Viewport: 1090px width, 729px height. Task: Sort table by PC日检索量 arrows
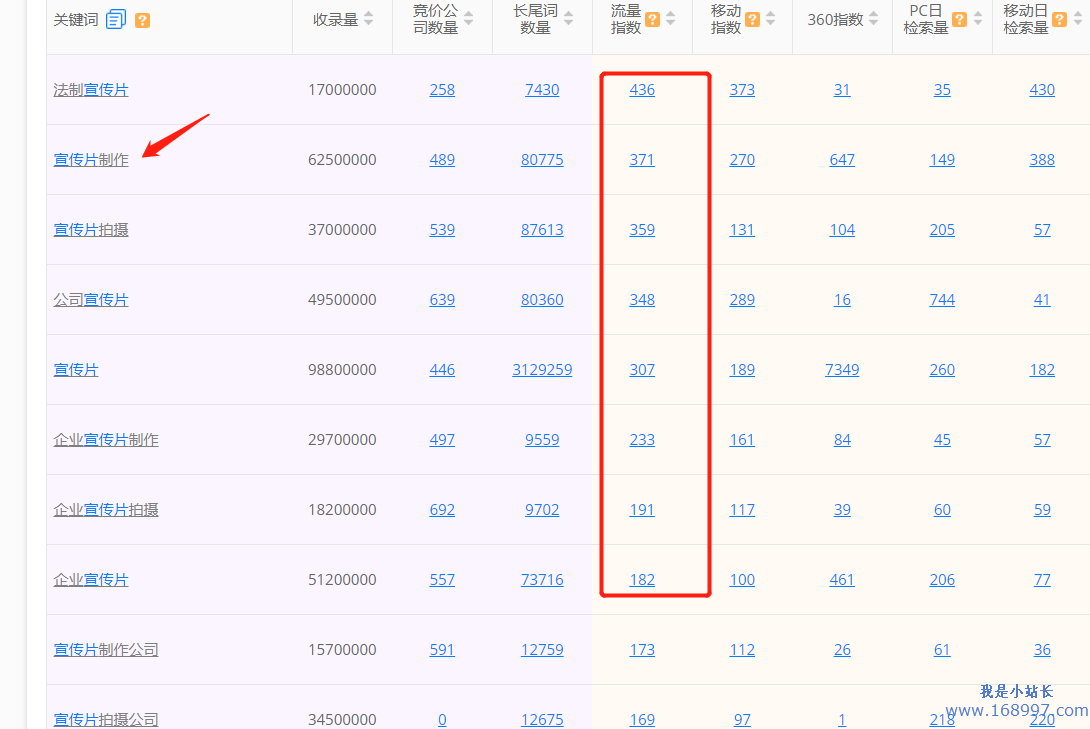coord(978,19)
